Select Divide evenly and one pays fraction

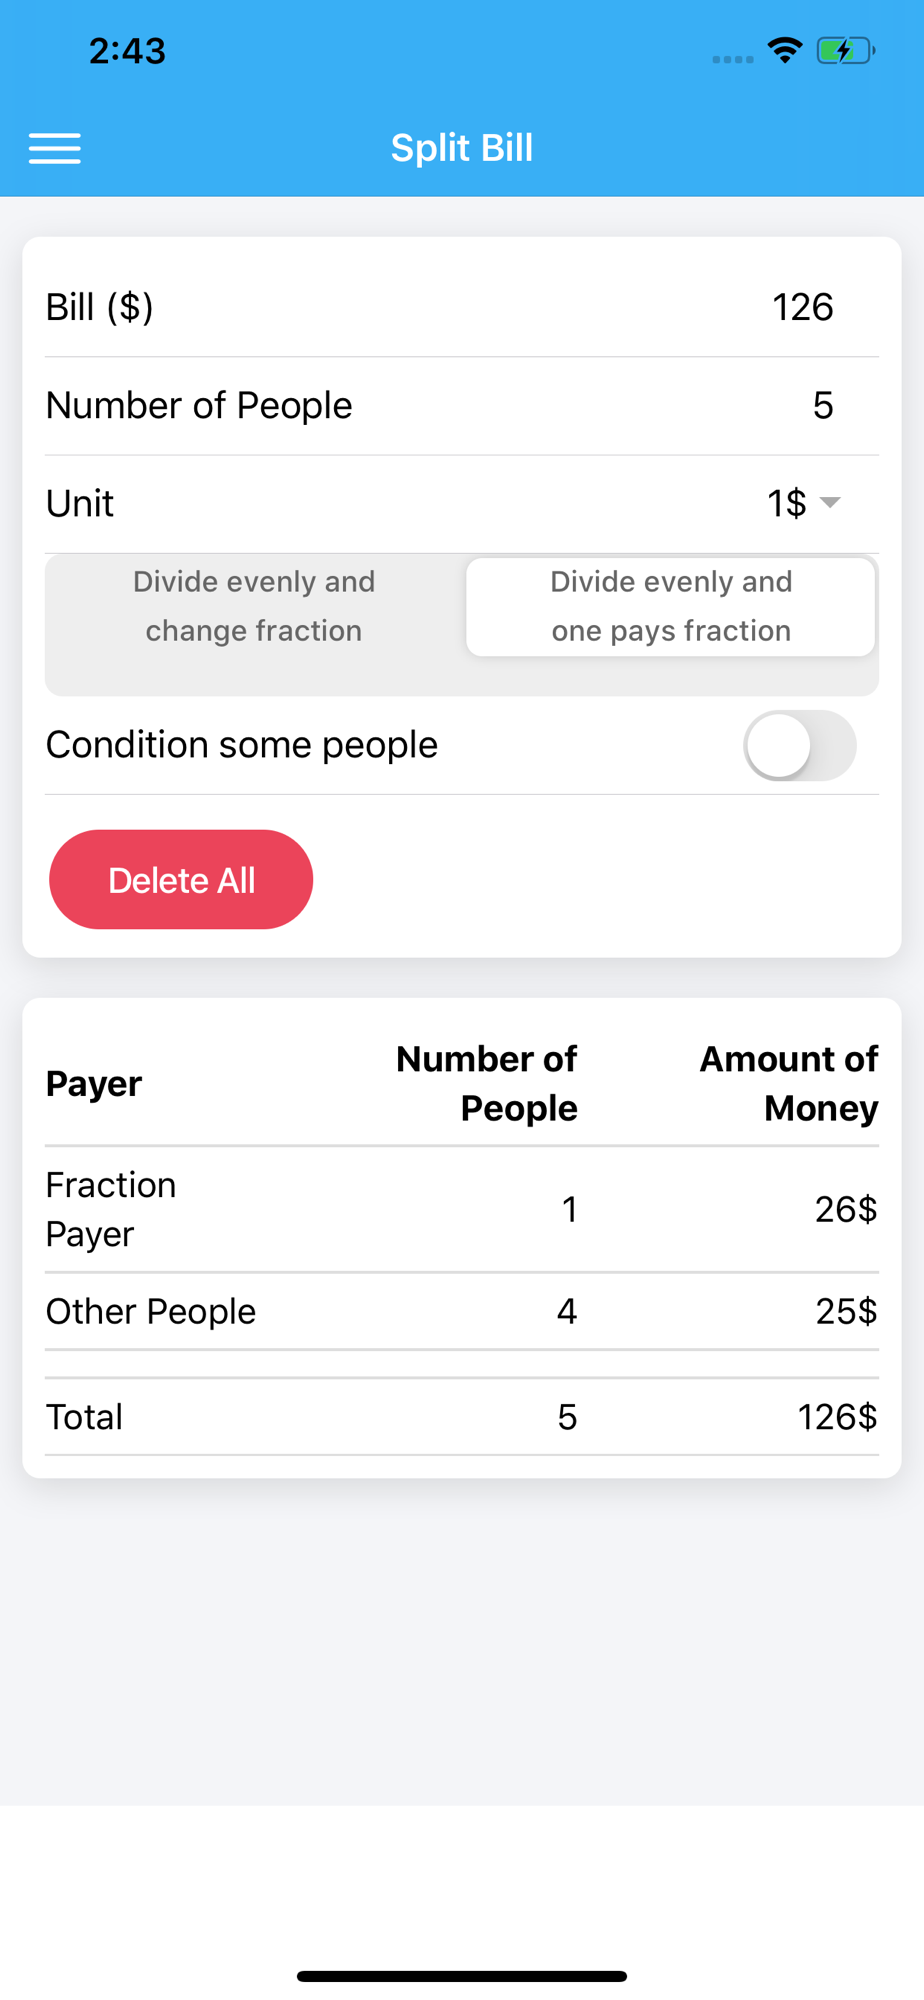(x=671, y=607)
